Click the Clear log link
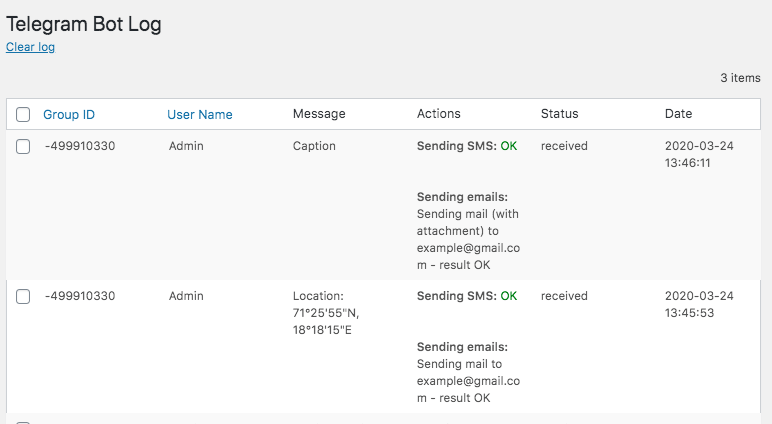This screenshot has height=424, width=772. [x=30, y=47]
